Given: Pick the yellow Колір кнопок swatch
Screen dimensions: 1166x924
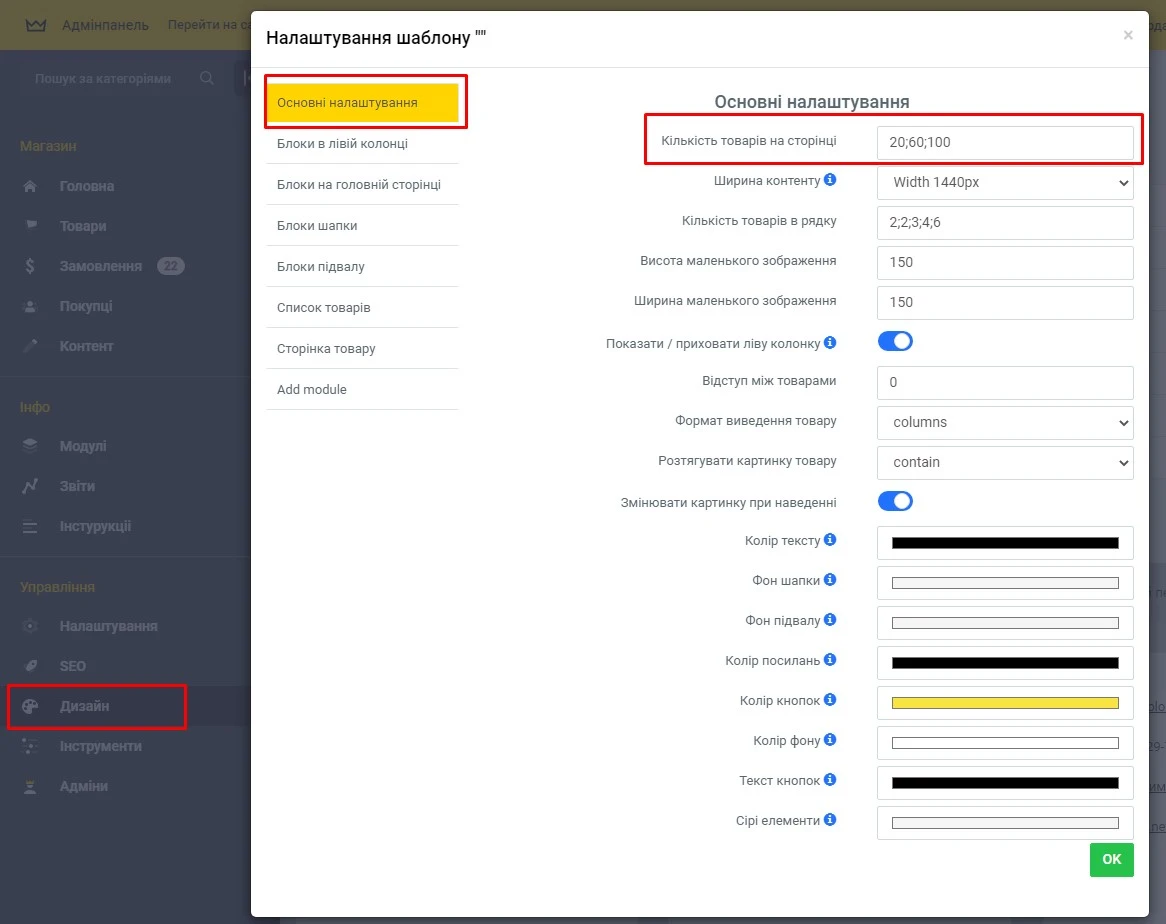Looking at the screenshot, I should [x=1004, y=703].
